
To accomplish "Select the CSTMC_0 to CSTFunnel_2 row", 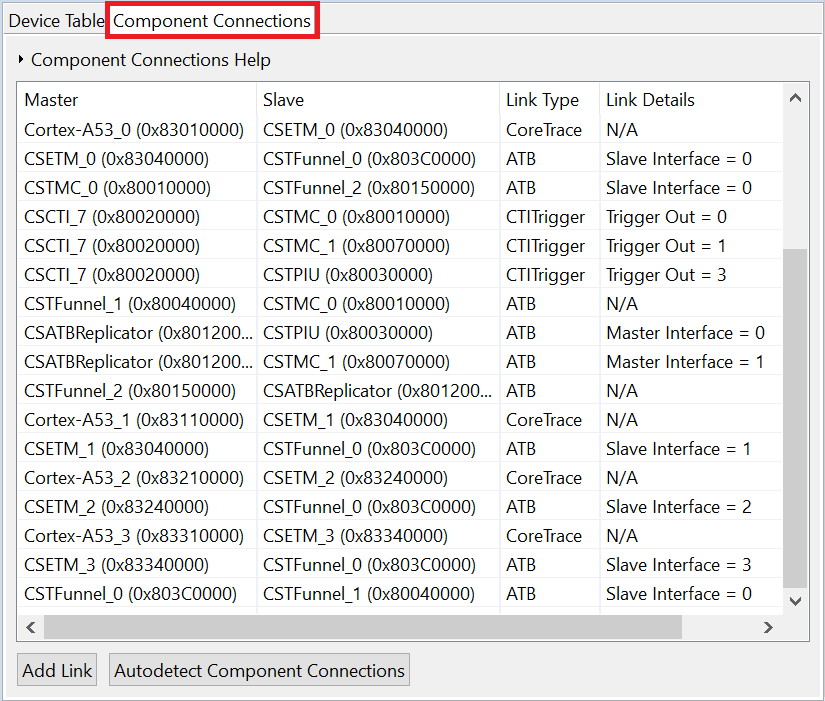I will (x=300, y=187).
